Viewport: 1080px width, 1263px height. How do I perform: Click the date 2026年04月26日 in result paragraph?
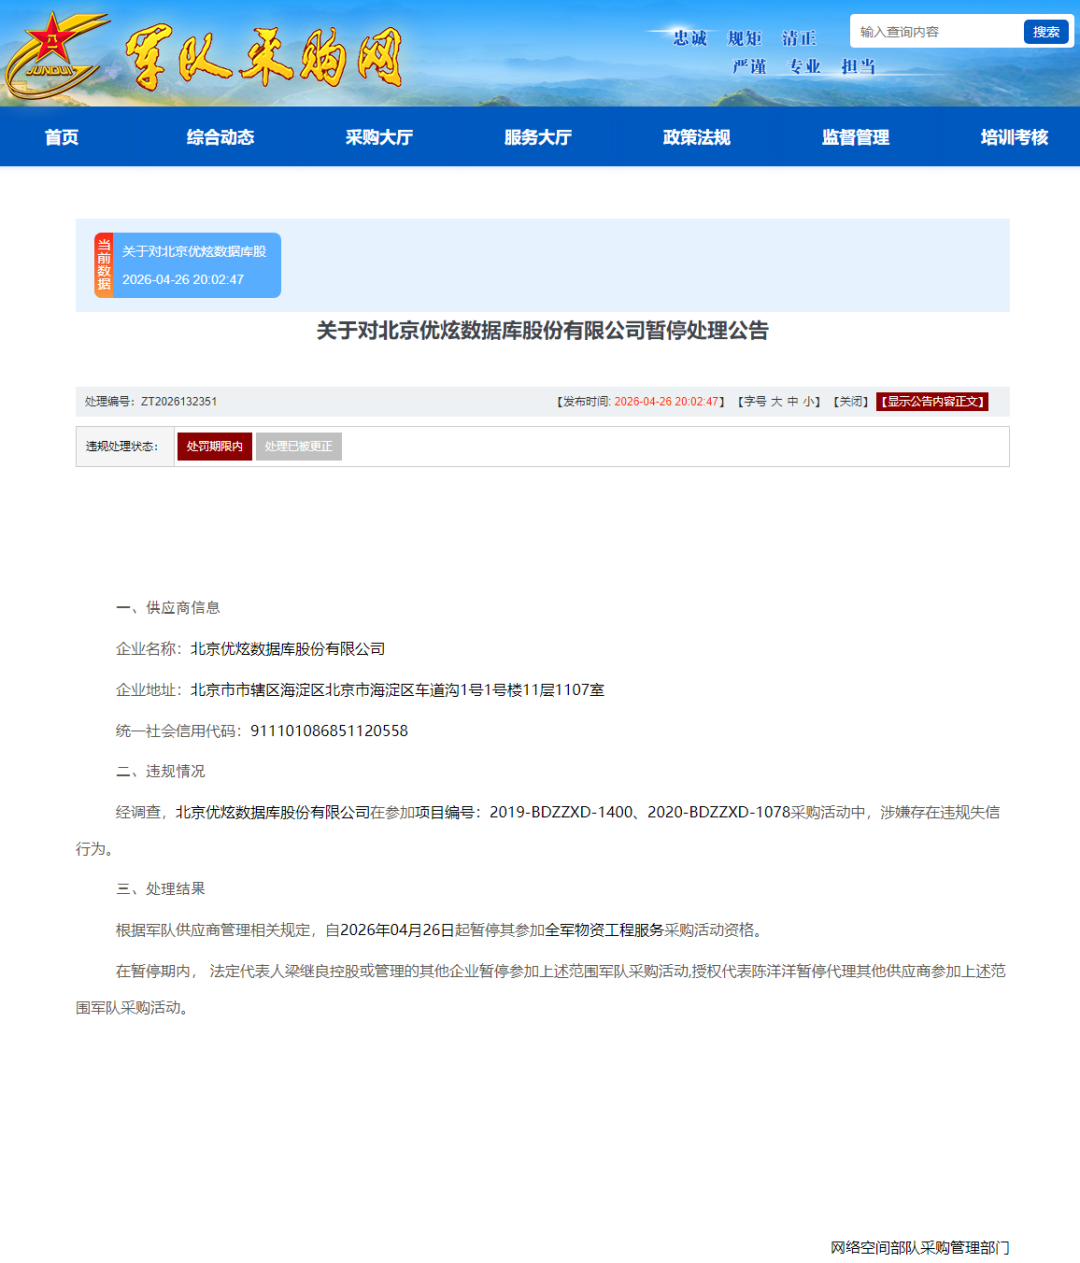click(x=397, y=930)
